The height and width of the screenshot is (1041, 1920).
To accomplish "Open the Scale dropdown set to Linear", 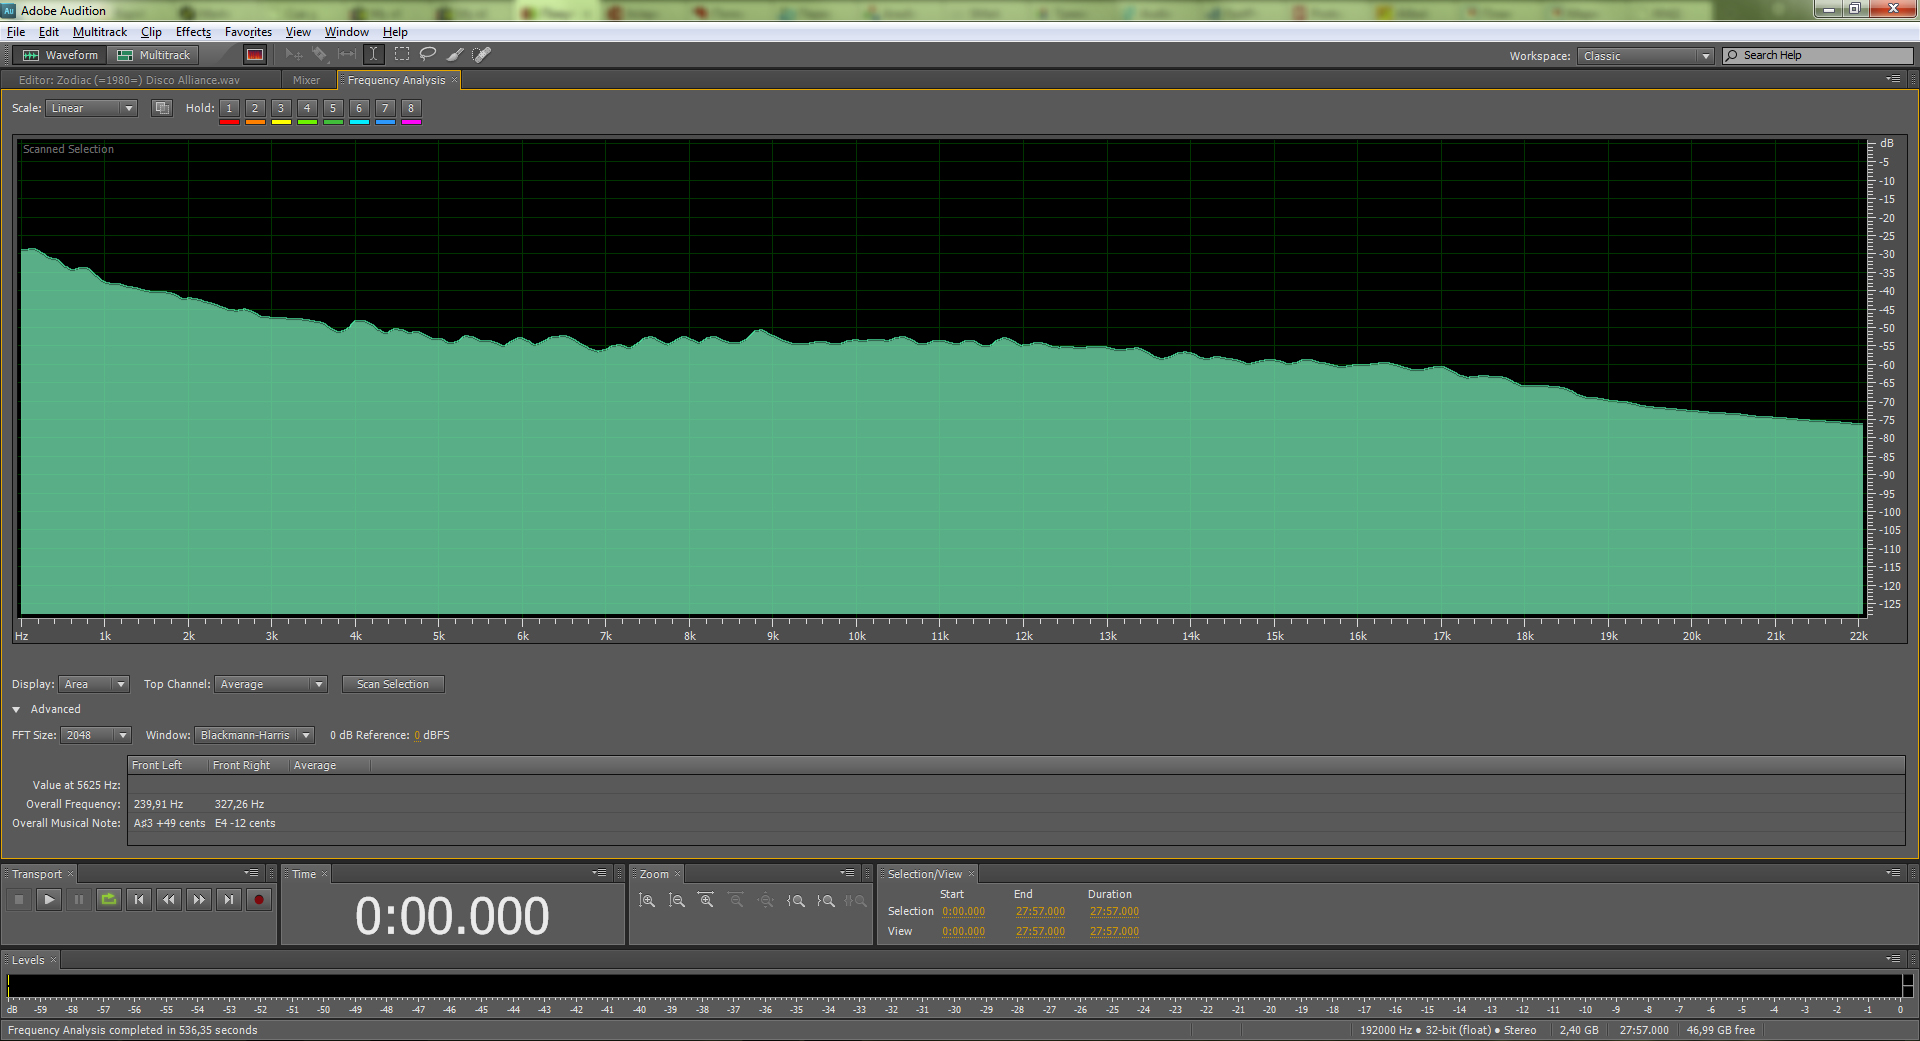I will (91, 108).
